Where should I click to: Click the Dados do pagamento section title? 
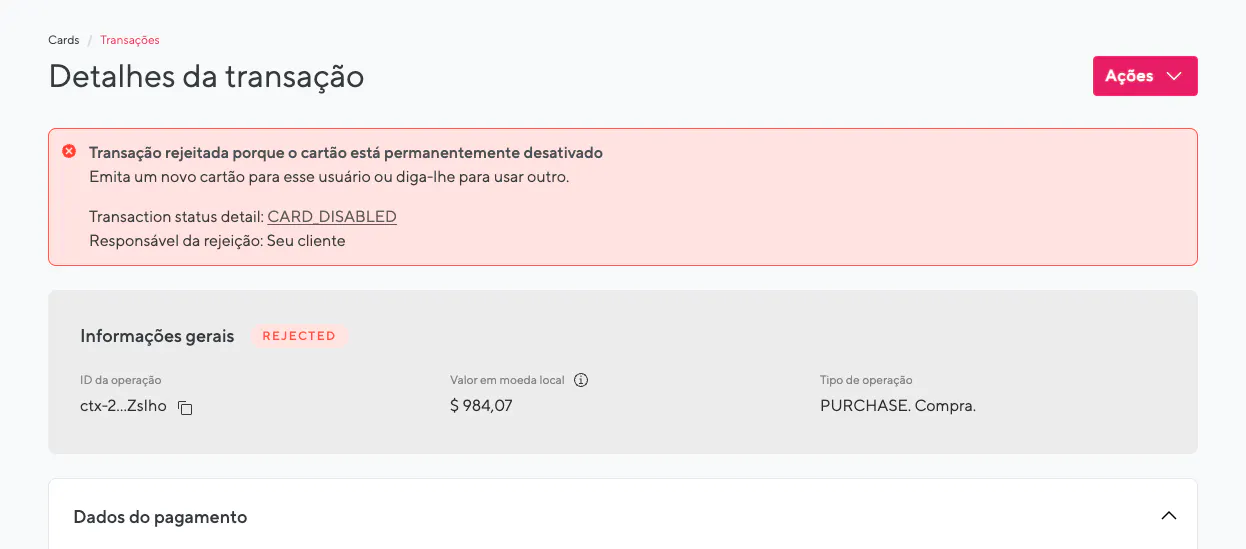[x=160, y=517]
